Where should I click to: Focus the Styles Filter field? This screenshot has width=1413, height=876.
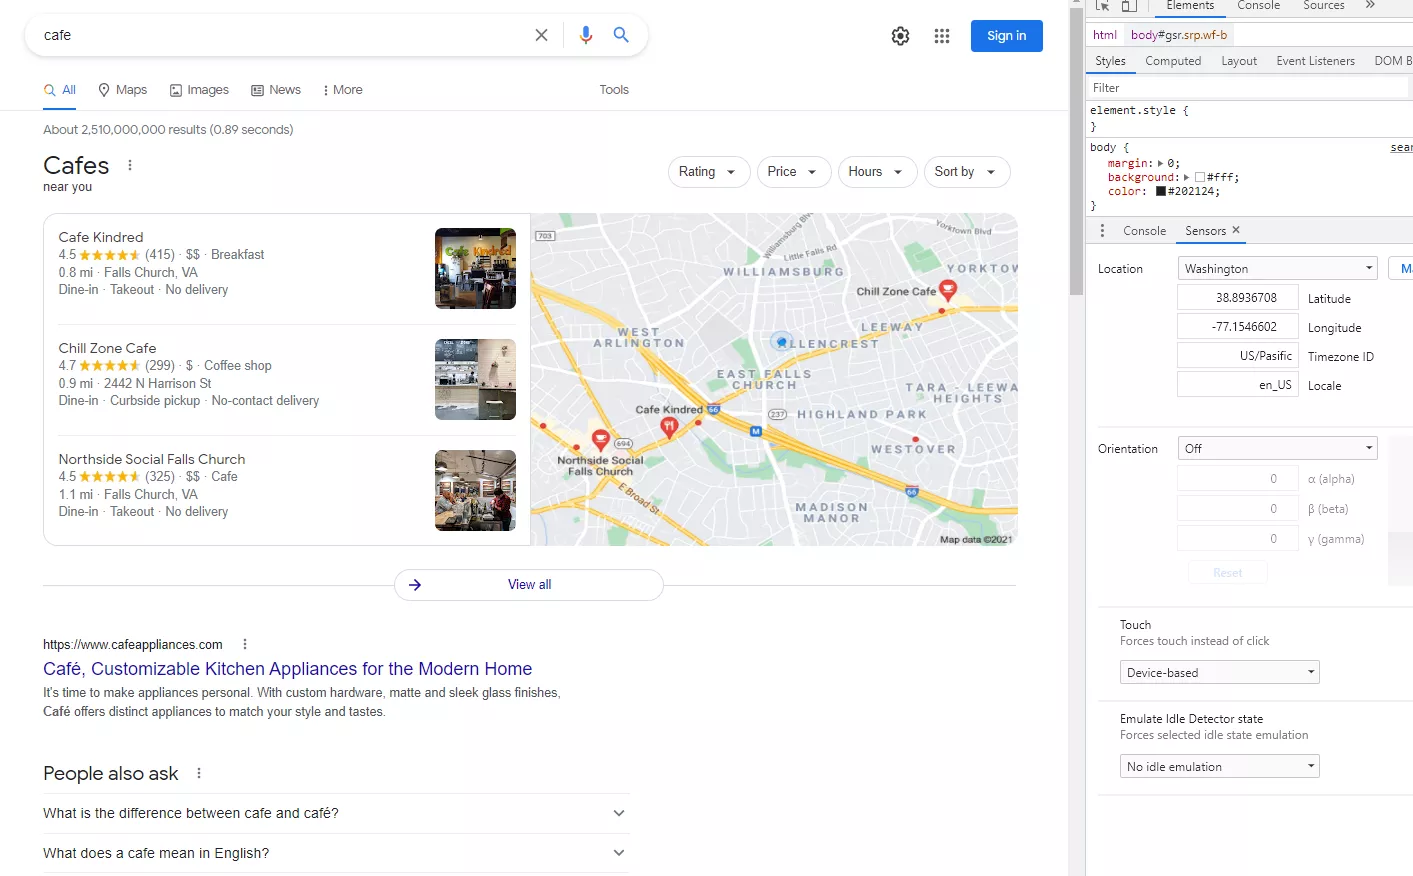click(x=1249, y=88)
